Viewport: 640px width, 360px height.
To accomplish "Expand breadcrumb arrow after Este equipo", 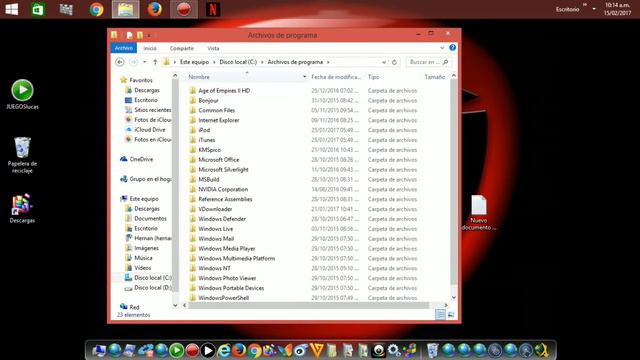I will pyautogui.click(x=214, y=62).
